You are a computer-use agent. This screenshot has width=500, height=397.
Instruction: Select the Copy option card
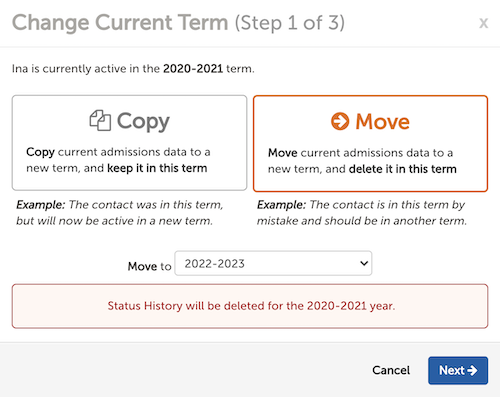pyautogui.click(x=129, y=143)
